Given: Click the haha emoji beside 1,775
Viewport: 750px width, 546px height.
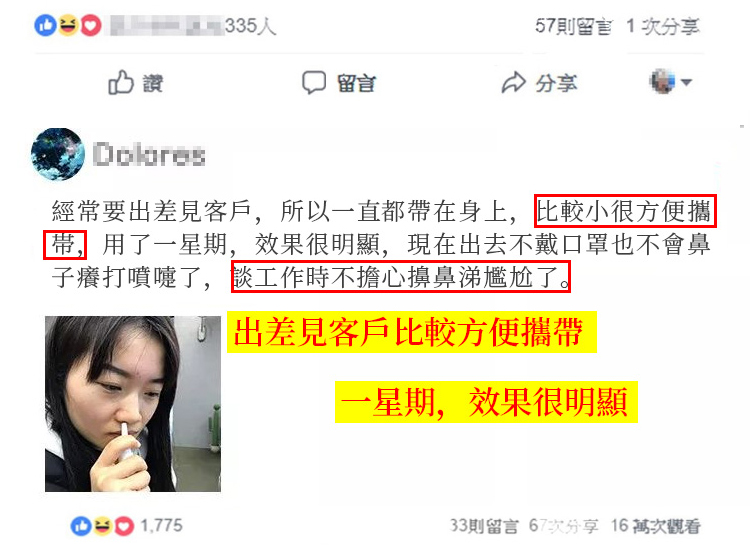Looking at the screenshot, I should [102, 526].
